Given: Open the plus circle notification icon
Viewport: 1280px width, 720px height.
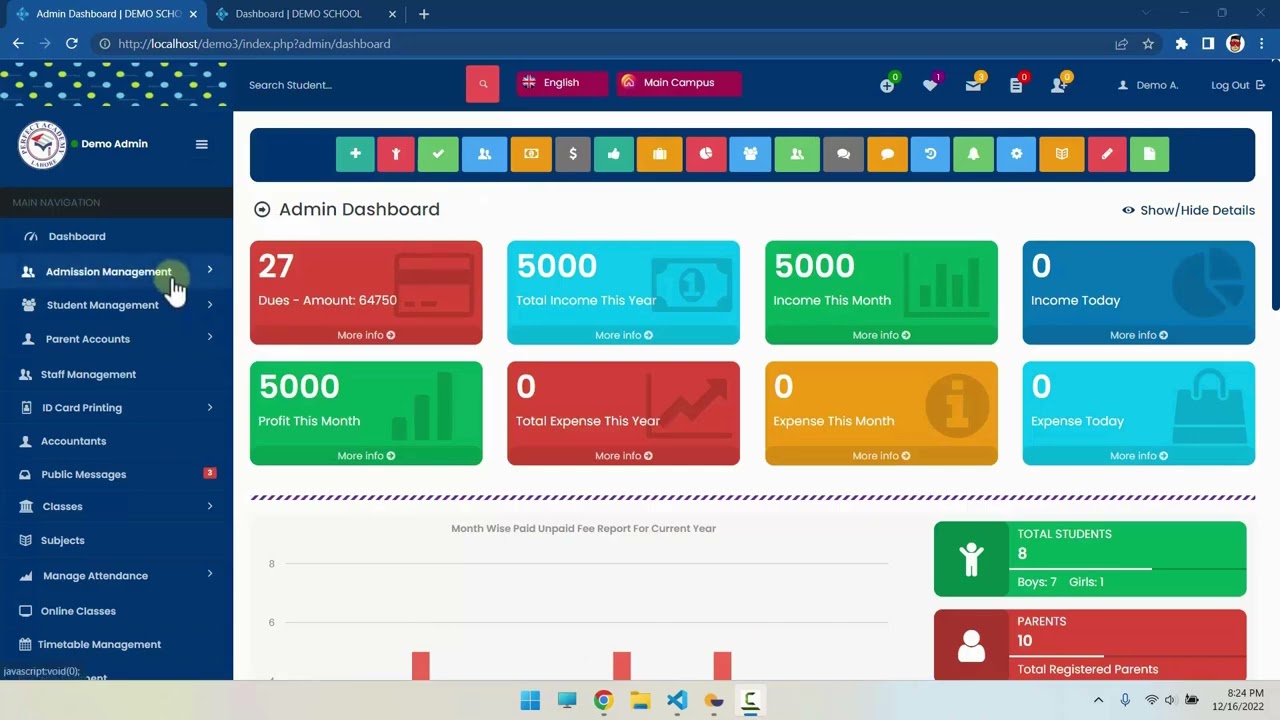Looking at the screenshot, I should coord(887,85).
